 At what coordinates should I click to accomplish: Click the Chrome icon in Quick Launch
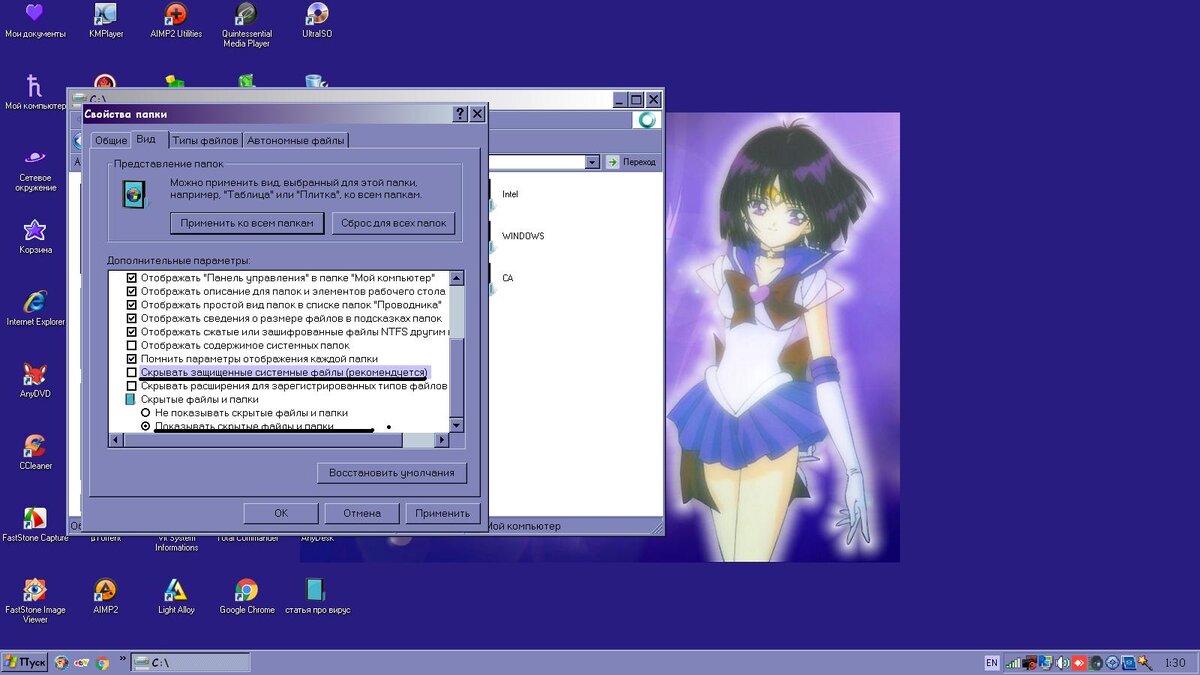pos(102,663)
